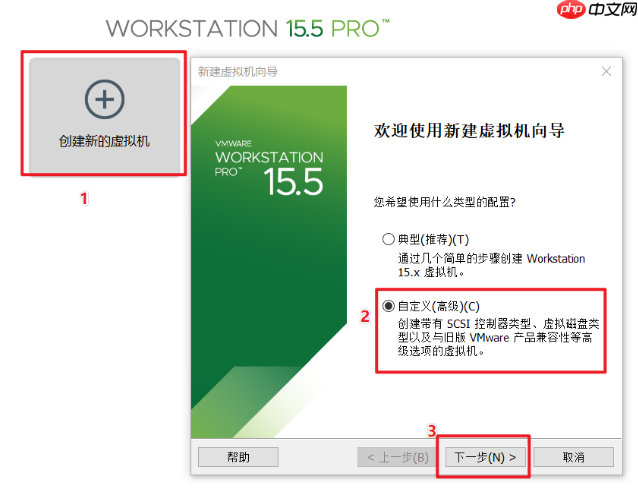
Task: Click the 典型(推荐)(T) option label text
Action: click(x=433, y=239)
